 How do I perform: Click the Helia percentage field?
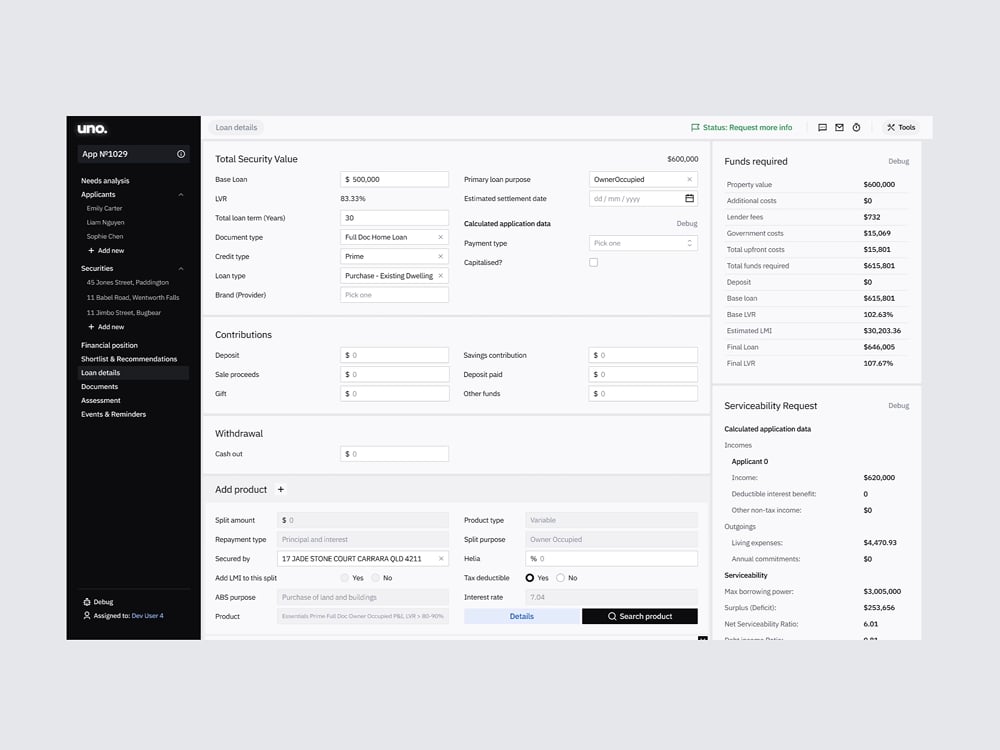coord(612,559)
